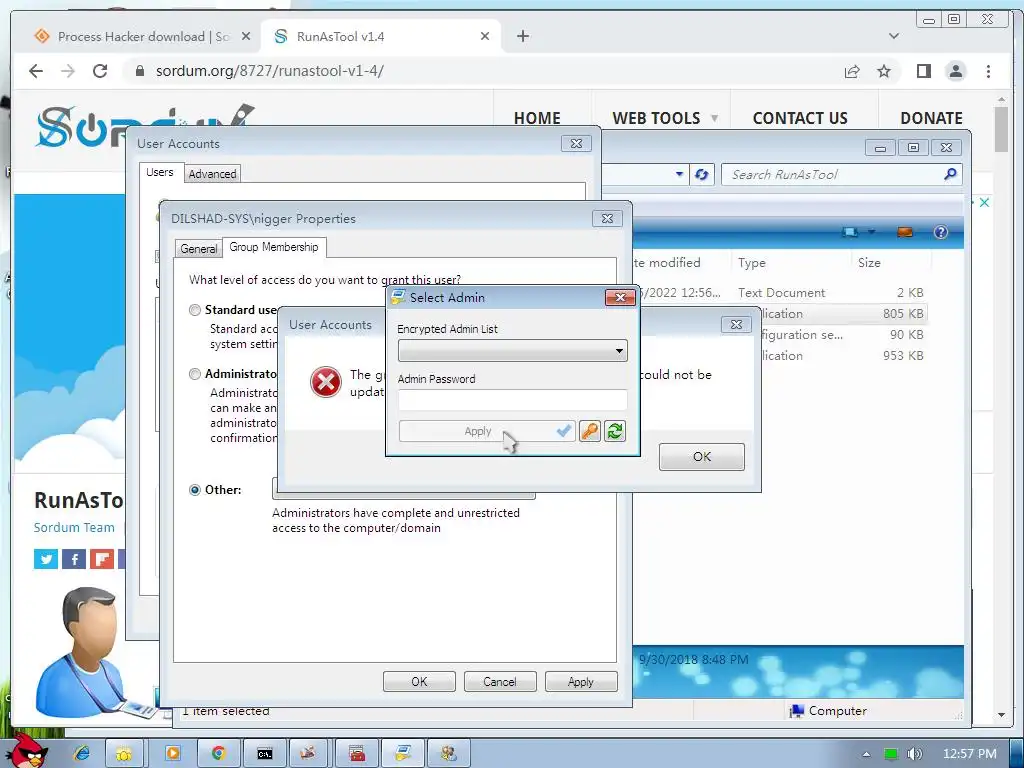The height and width of the screenshot is (768, 1024).
Task: Go back with Chrome's back arrow
Action: (x=36, y=71)
